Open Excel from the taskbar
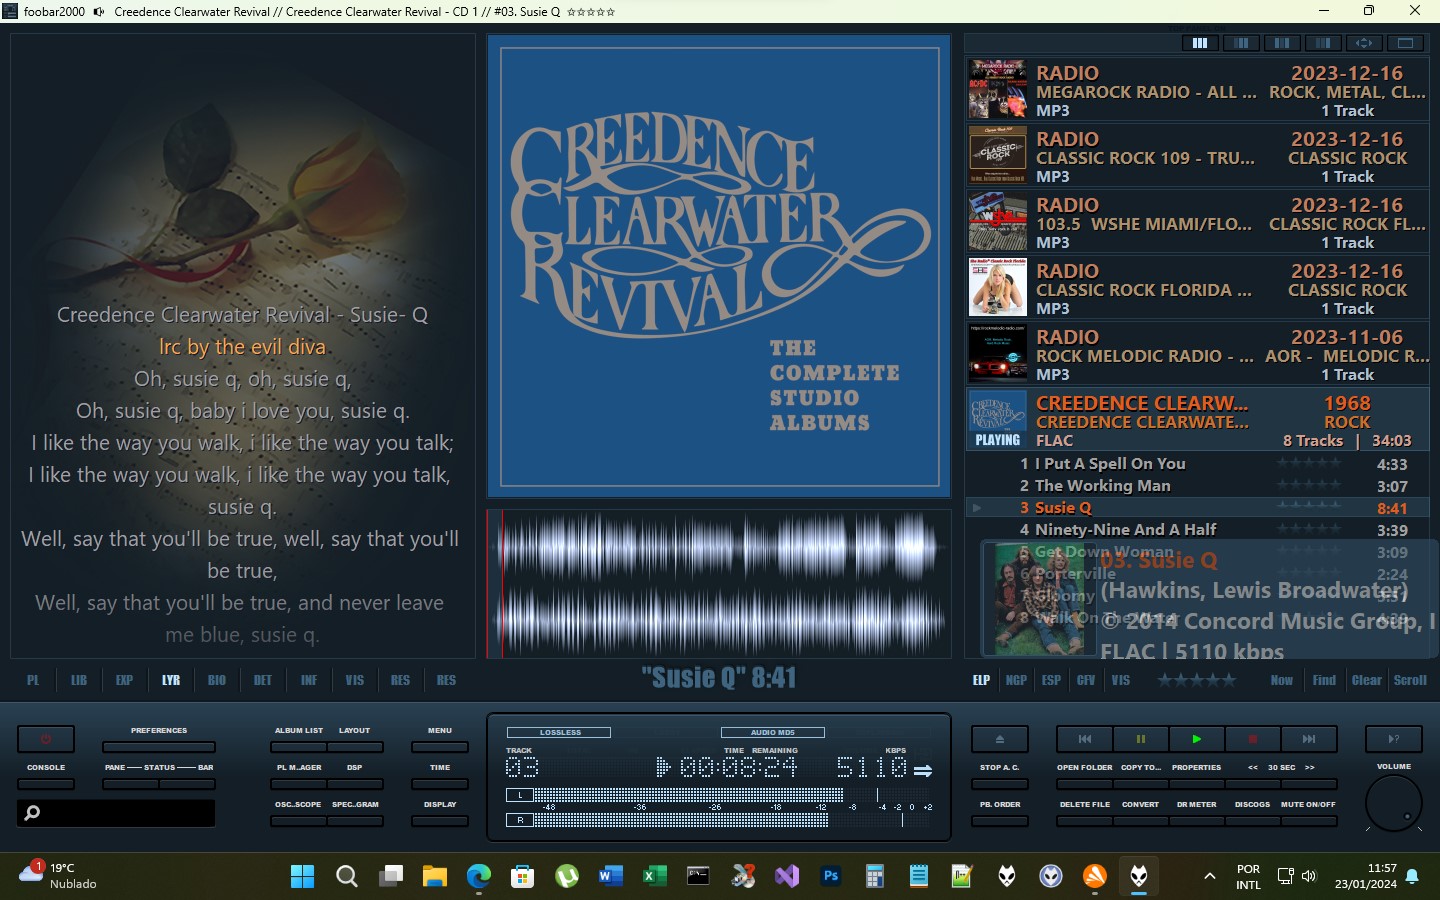This screenshot has height=900, width=1440. [654, 877]
